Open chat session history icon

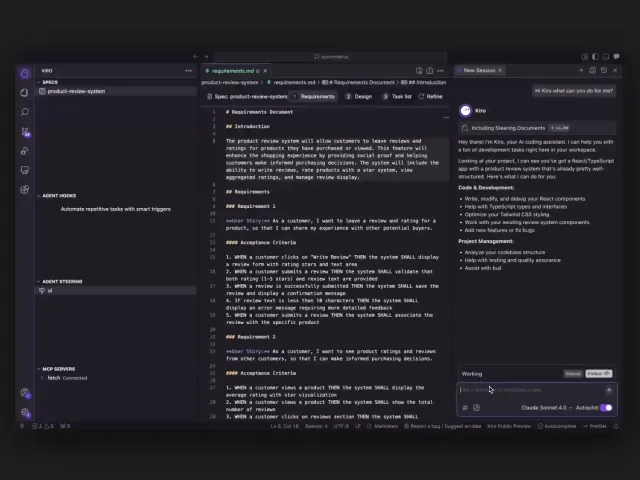coord(604,70)
